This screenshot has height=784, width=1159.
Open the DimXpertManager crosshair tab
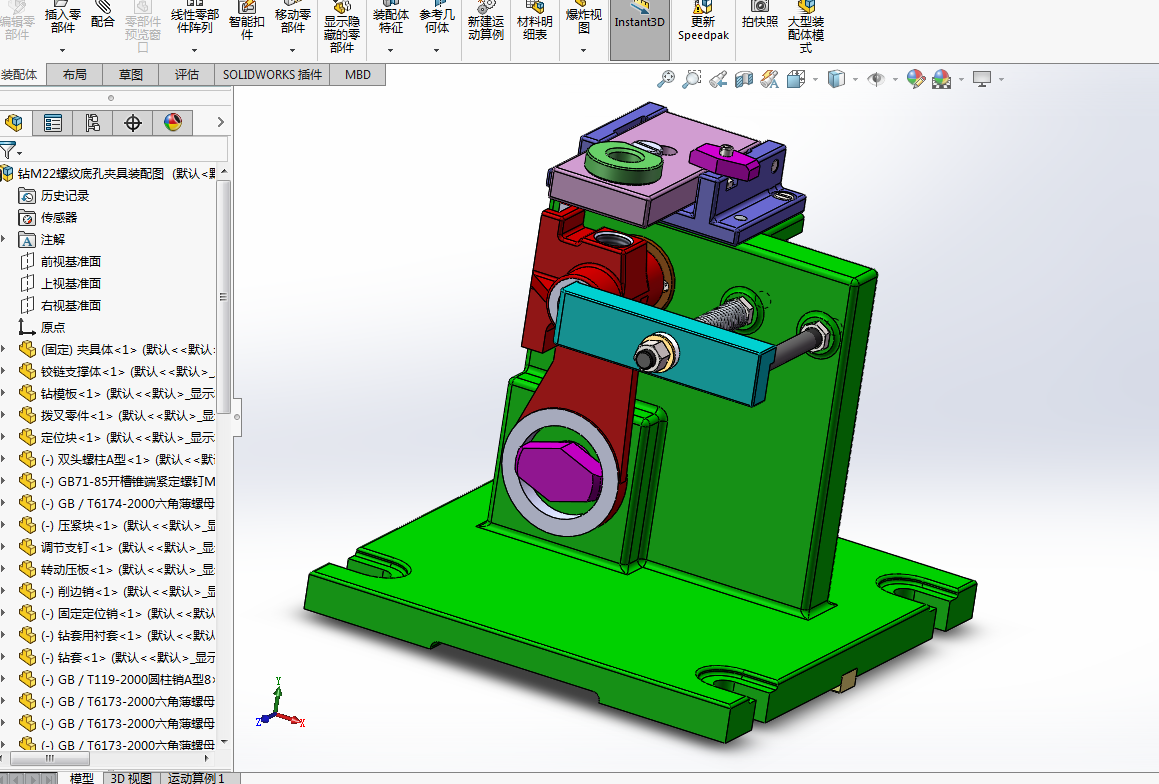pos(132,123)
